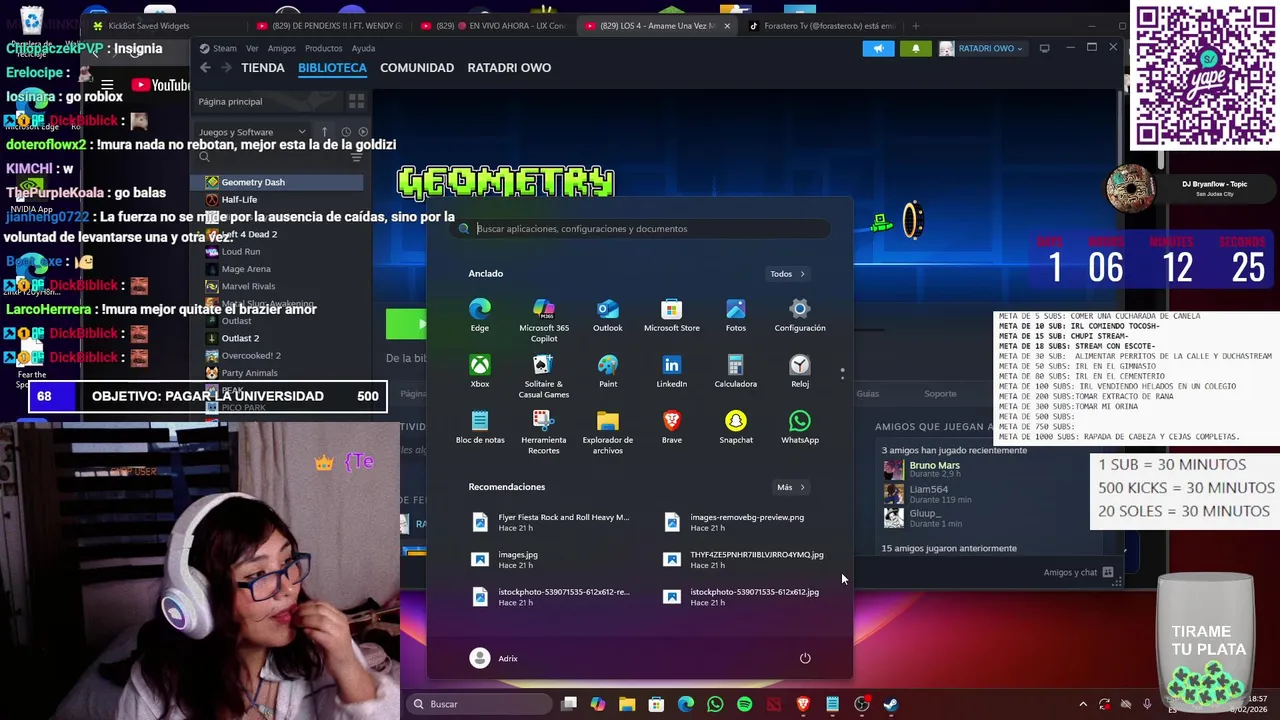1280x720 pixels.
Task: Select Party Animals in the library list
Action: pos(277,373)
